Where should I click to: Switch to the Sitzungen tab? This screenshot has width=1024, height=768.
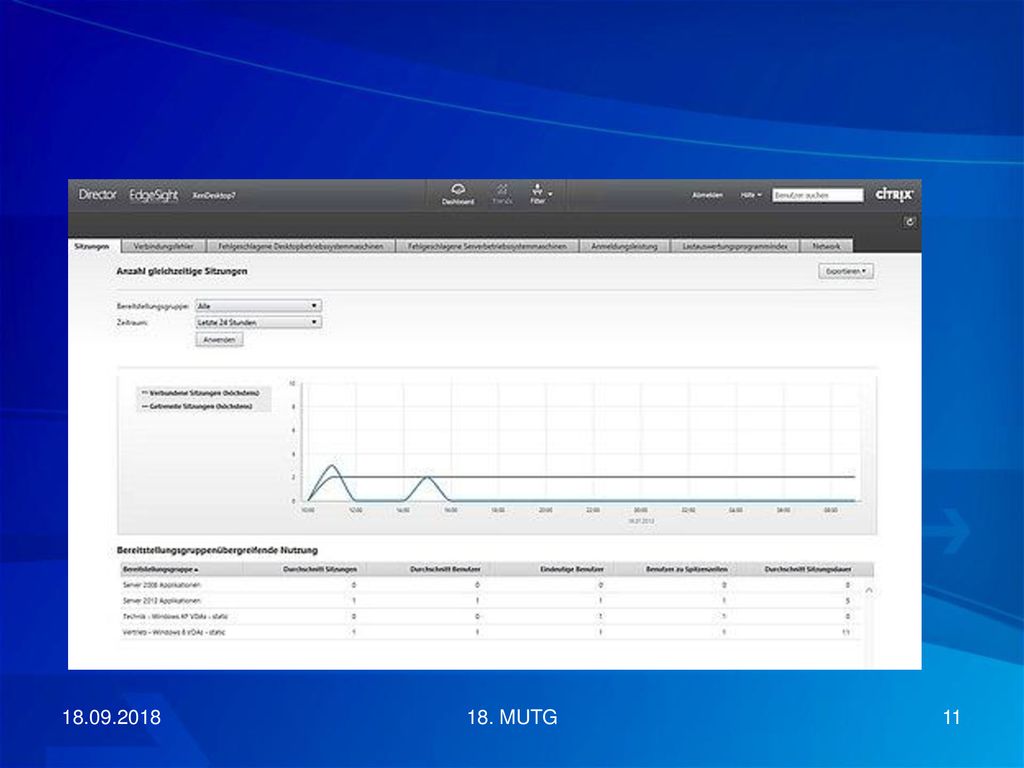click(x=92, y=246)
